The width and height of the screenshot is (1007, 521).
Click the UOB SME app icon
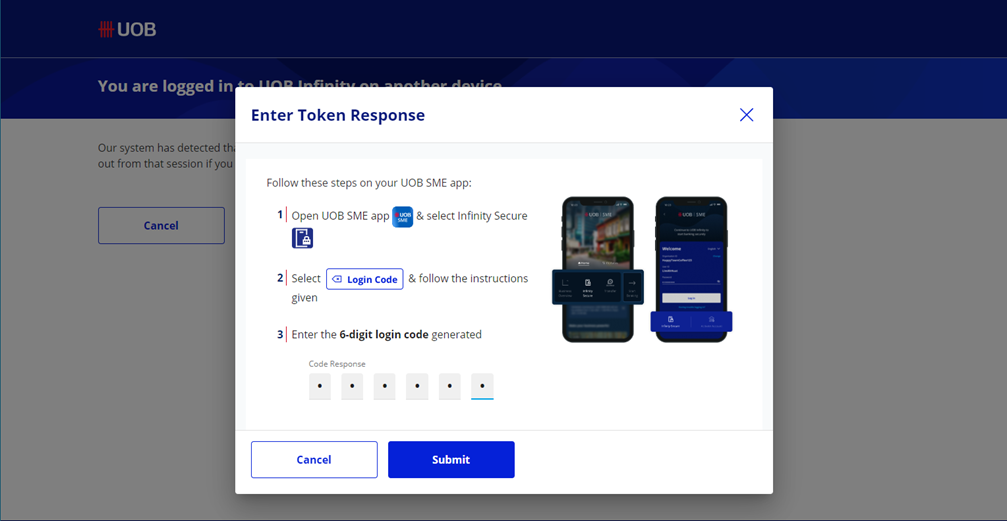403,216
